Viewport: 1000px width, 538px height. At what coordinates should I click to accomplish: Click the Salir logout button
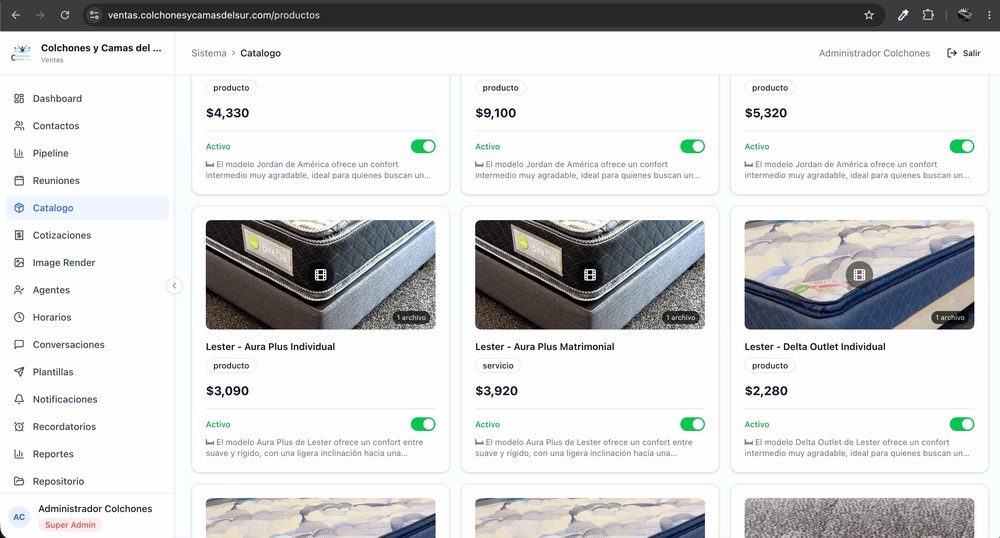(x=964, y=53)
